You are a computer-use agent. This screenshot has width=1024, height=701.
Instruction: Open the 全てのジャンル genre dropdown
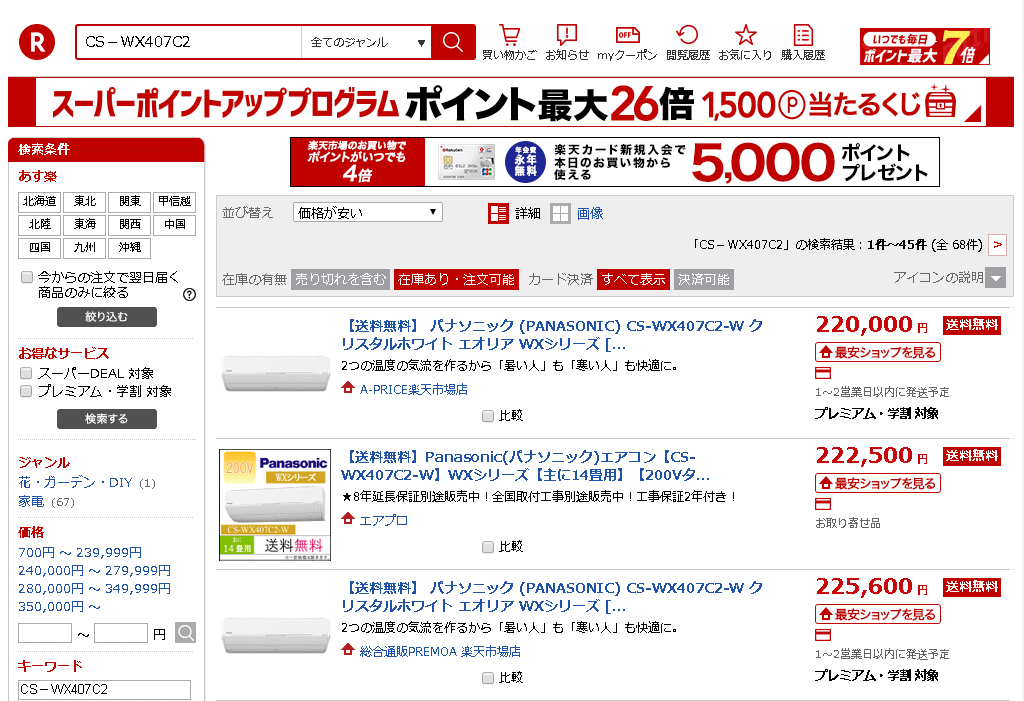click(x=366, y=42)
